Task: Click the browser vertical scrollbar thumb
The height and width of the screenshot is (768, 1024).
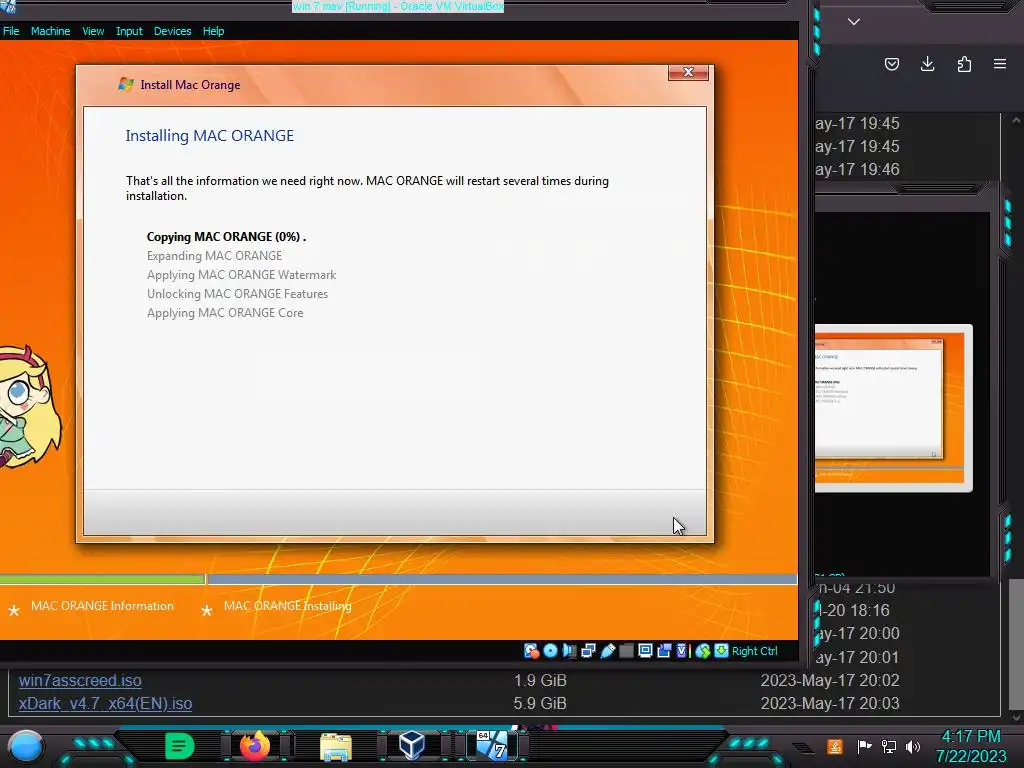Action: pyautogui.click(x=1016, y=644)
